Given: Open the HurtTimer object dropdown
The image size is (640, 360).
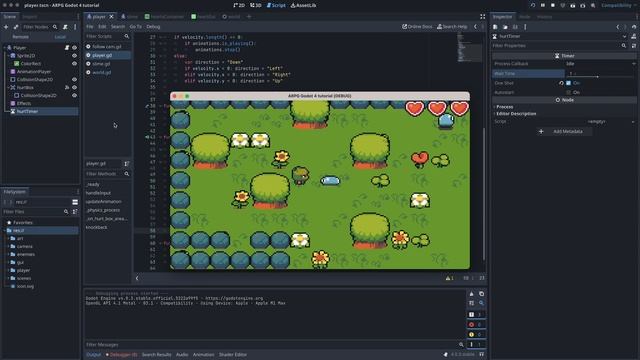Looking at the screenshot, I should tap(559, 36).
